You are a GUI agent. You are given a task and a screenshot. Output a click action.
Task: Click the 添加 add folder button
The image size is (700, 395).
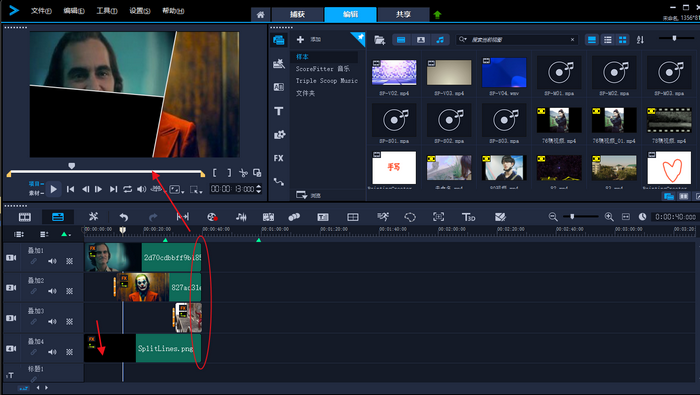[x=308, y=39]
